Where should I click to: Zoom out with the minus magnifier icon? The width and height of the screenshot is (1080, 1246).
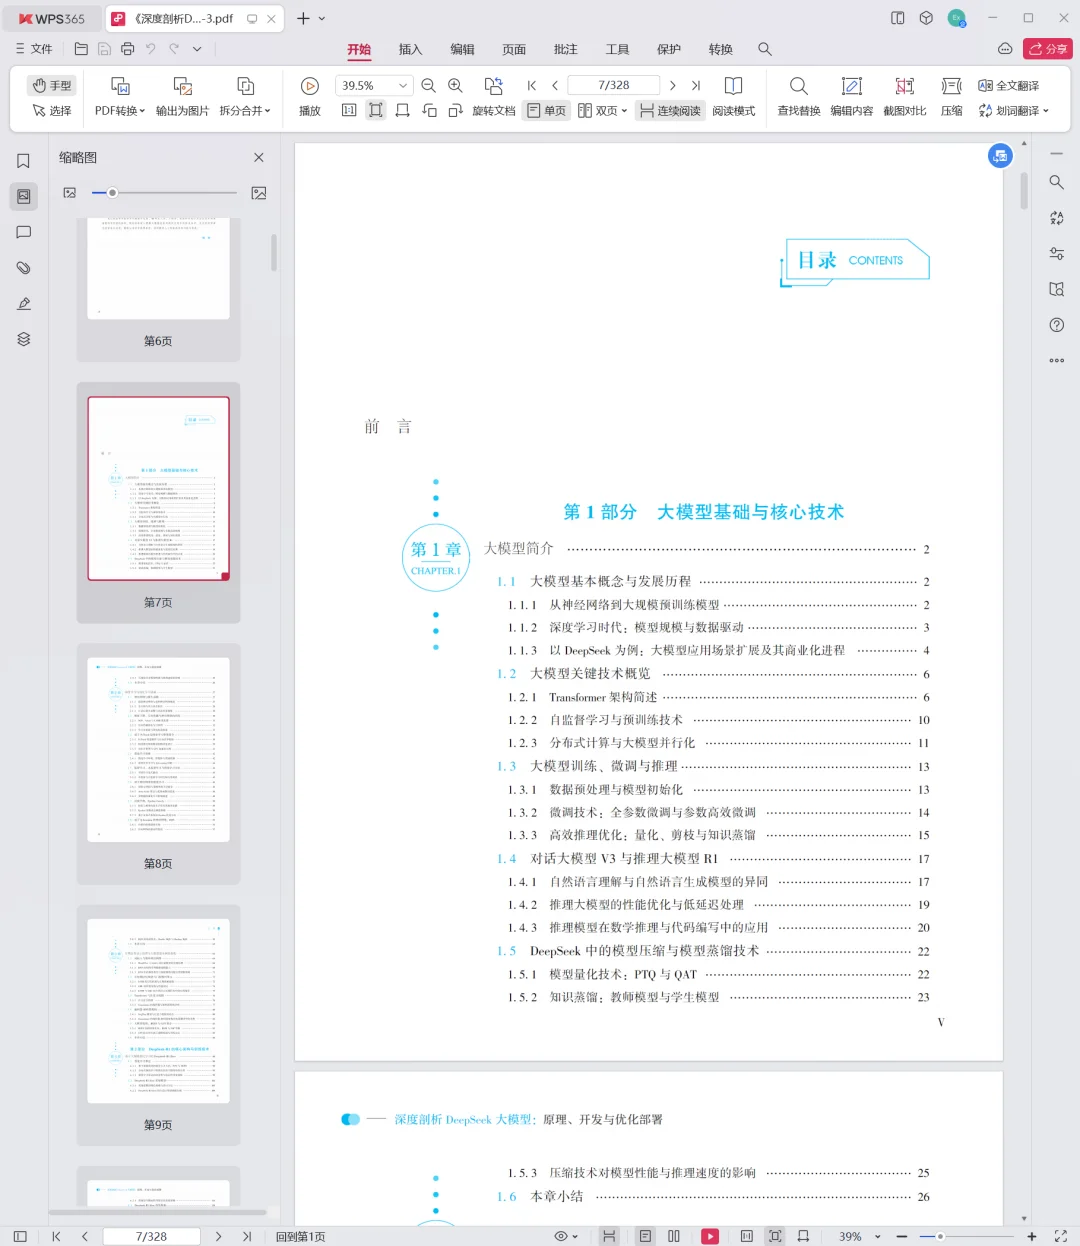pyautogui.click(x=429, y=86)
